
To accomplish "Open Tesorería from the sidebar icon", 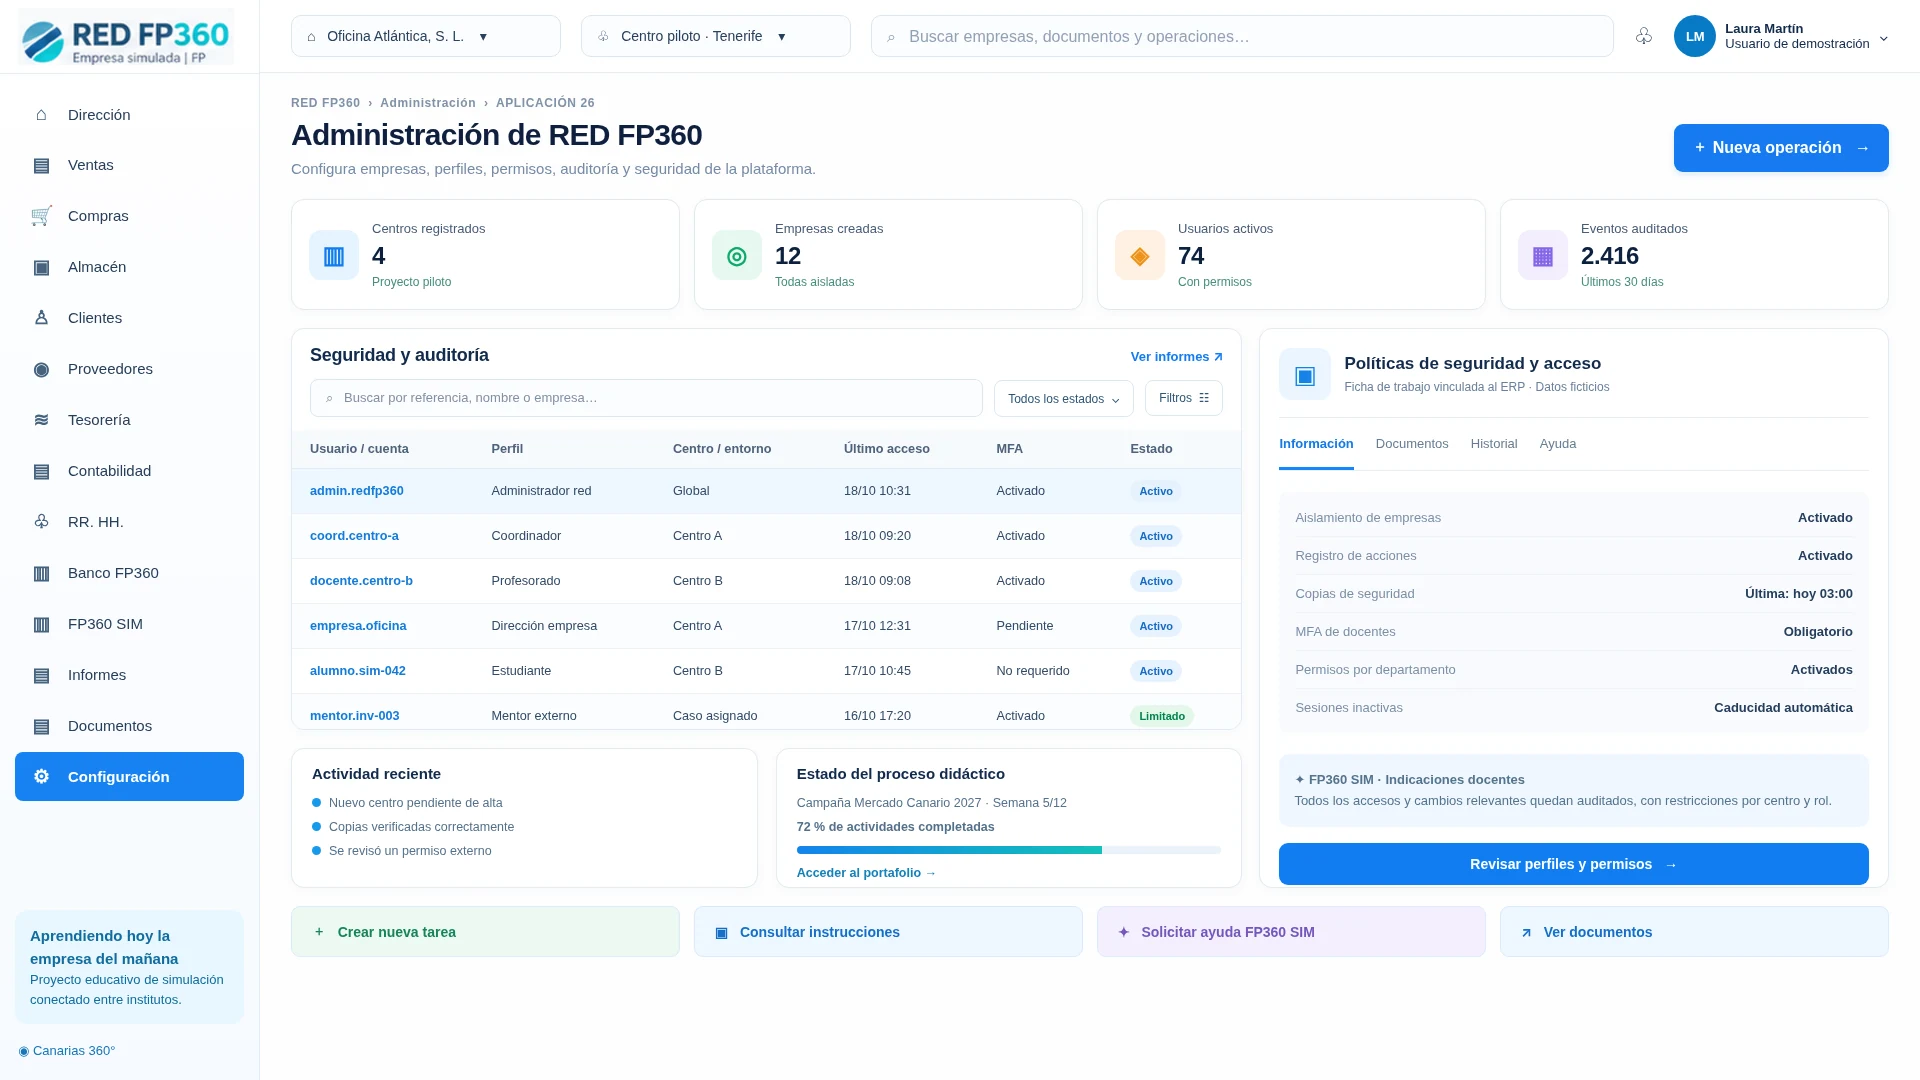I will (41, 420).
